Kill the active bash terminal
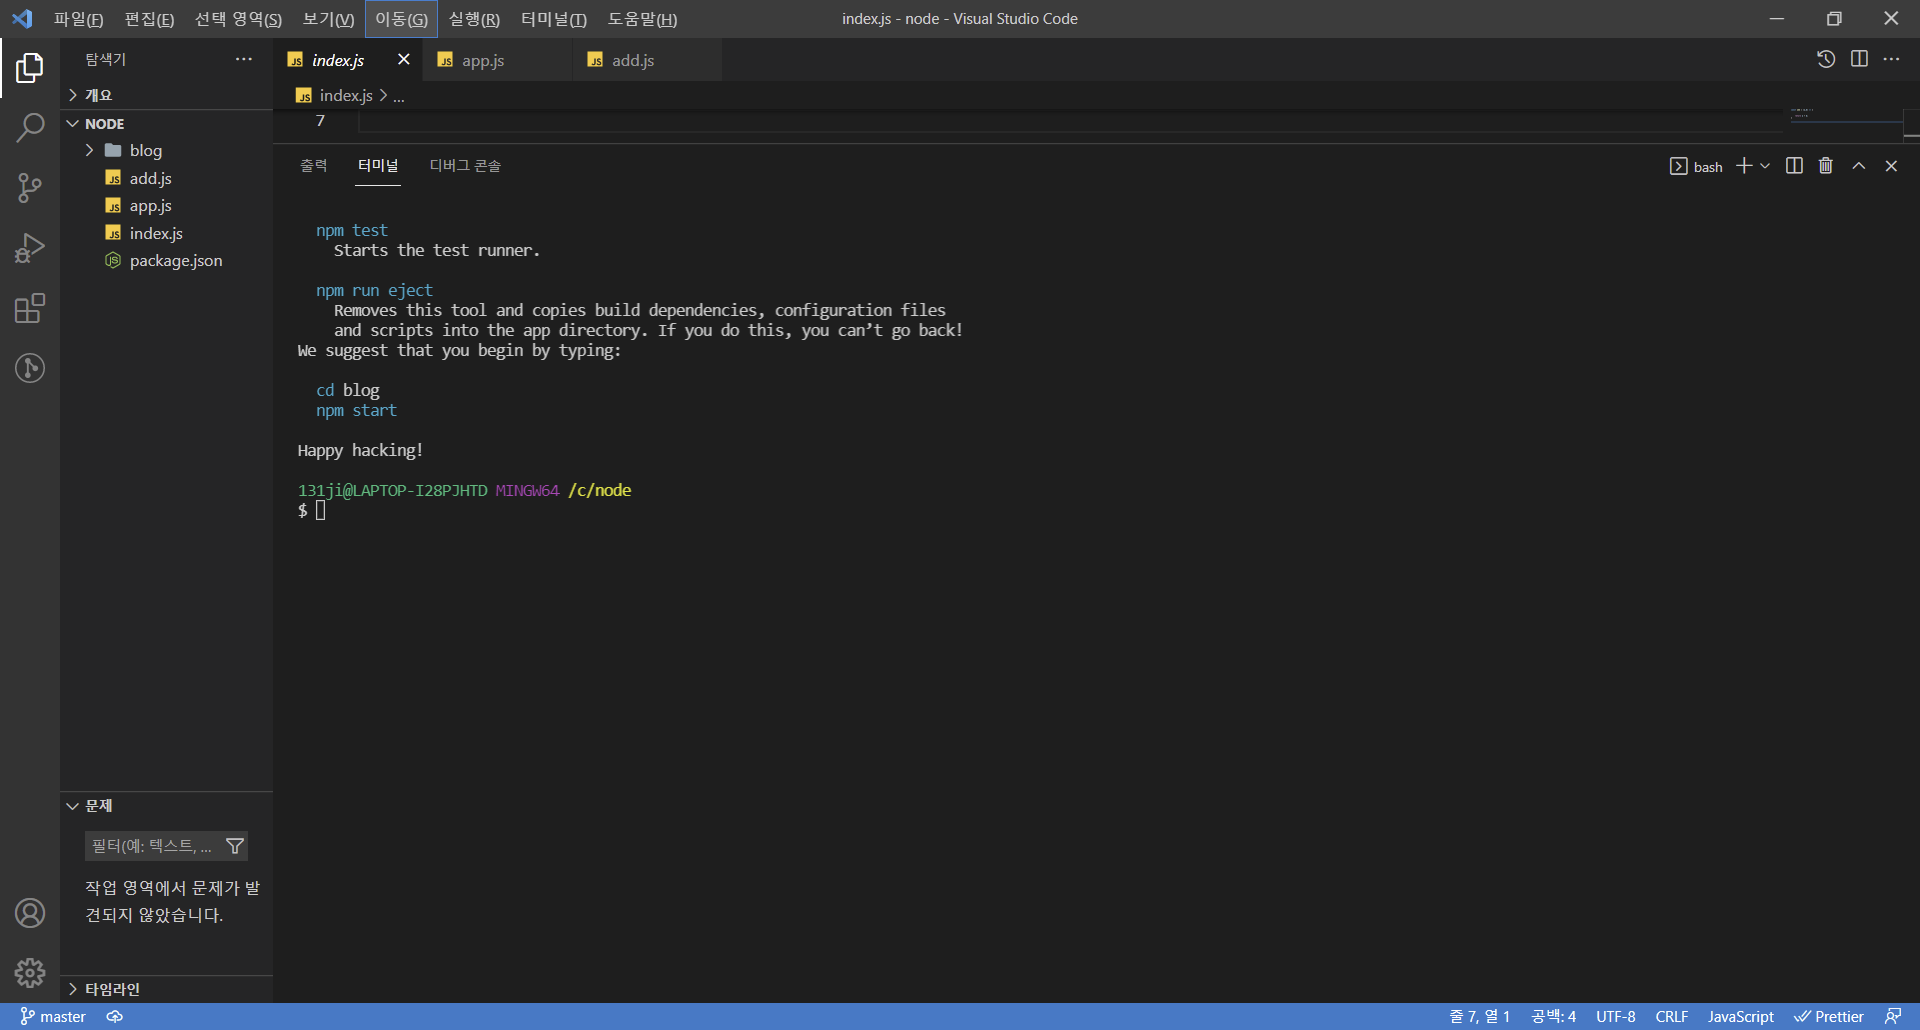Screen dimensions: 1920x1030 1826,166
